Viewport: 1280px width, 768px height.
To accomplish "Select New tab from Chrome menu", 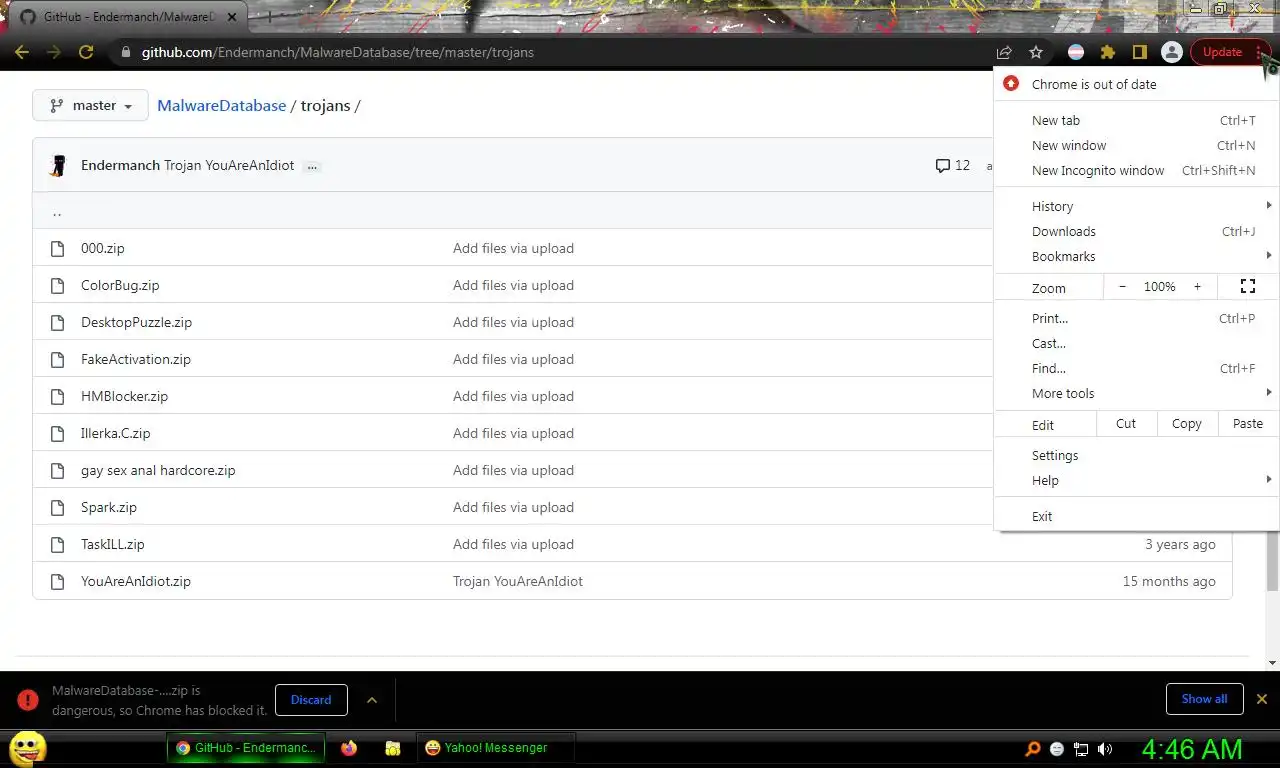I will (x=1136, y=120).
